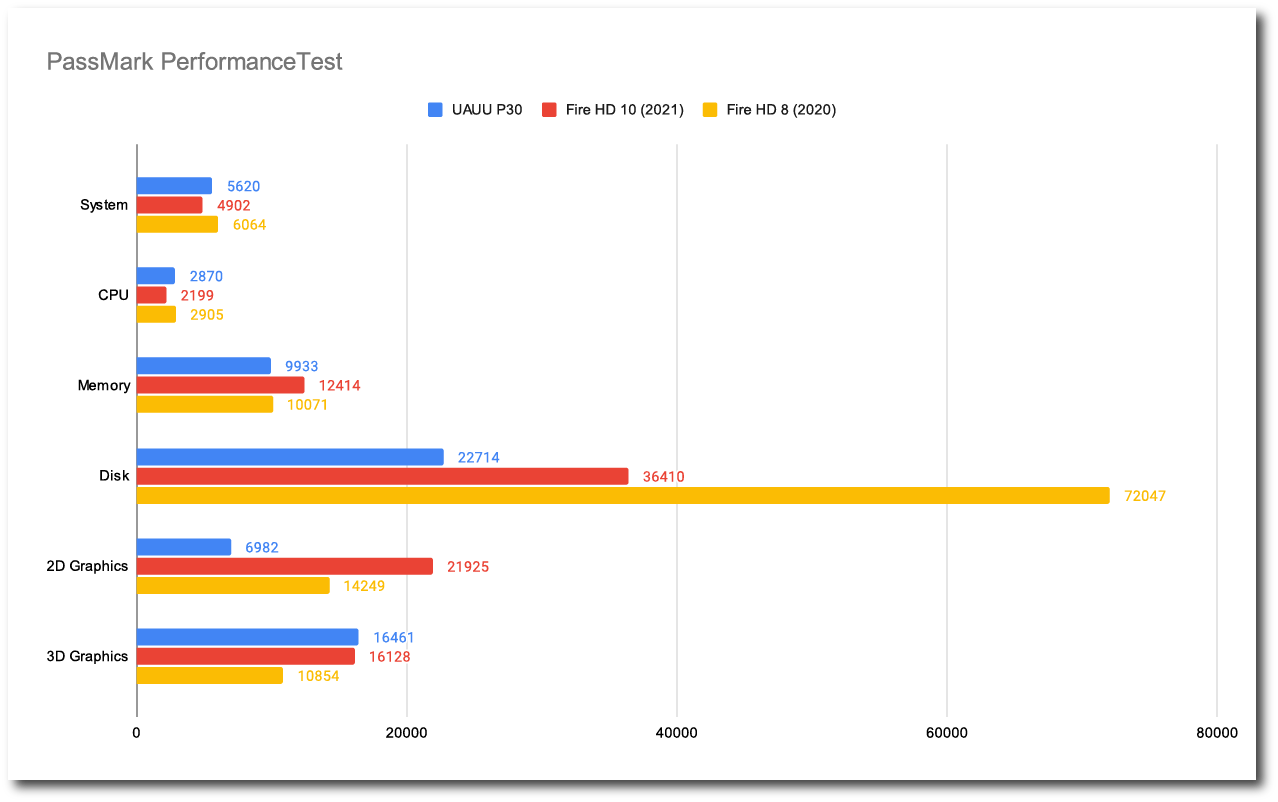Click the 2D Graphics axis label
1278x802 pixels.
click(87, 566)
